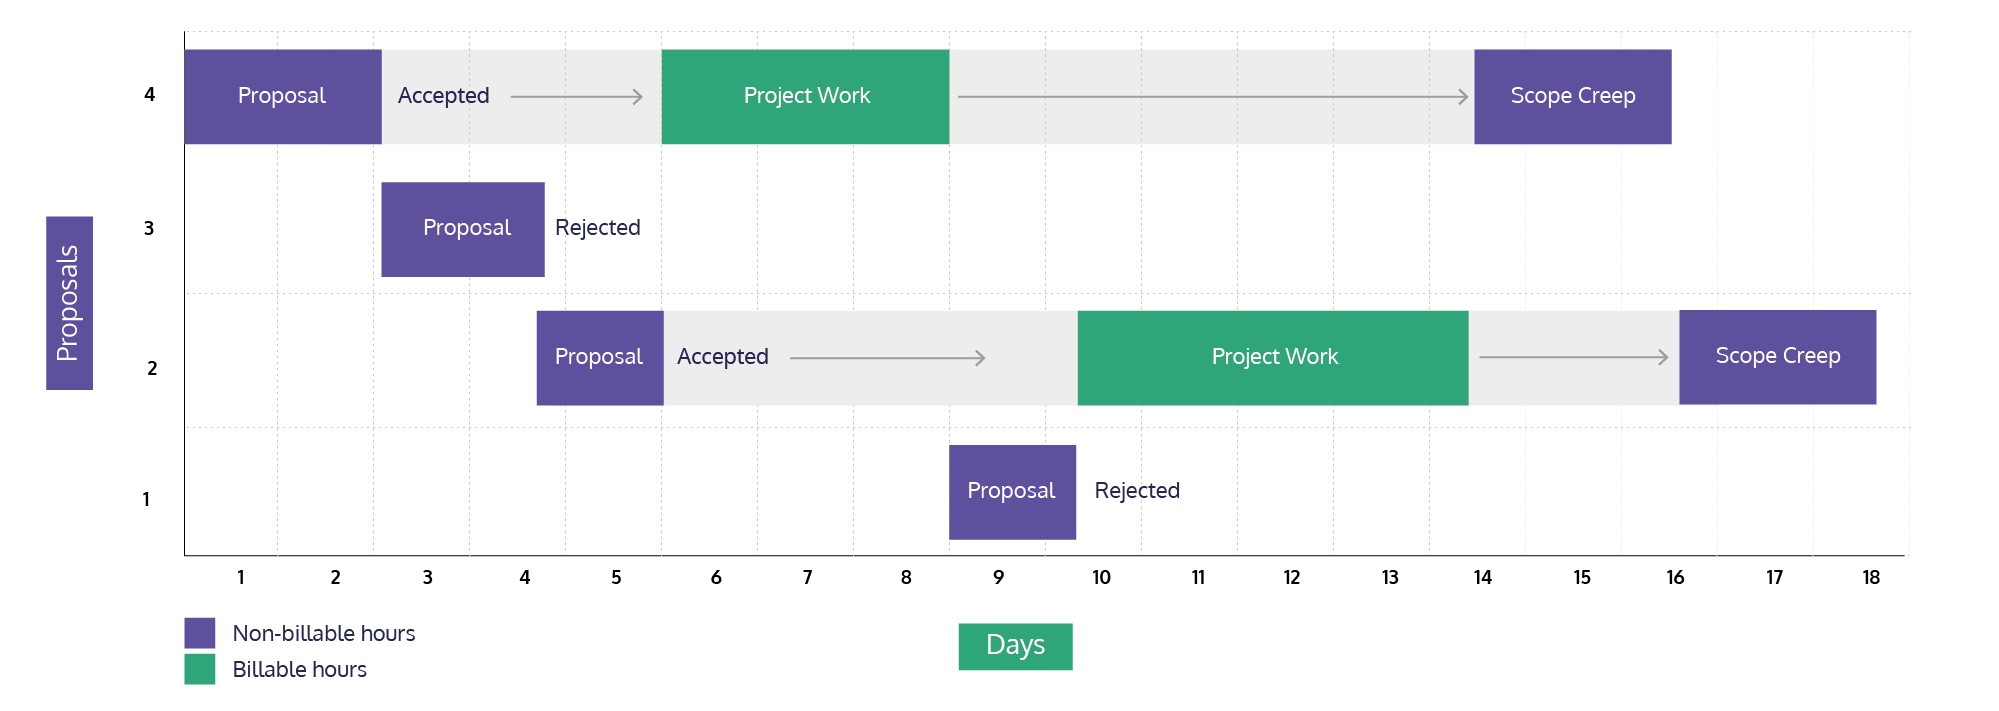Image resolution: width=1999 pixels, height=711 pixels.
Task: Click day 10 on the days axis
Action: (1101, 578)
